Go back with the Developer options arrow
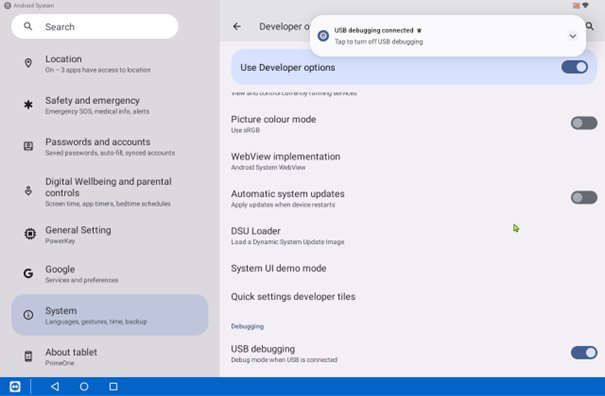 click(237, 26)
